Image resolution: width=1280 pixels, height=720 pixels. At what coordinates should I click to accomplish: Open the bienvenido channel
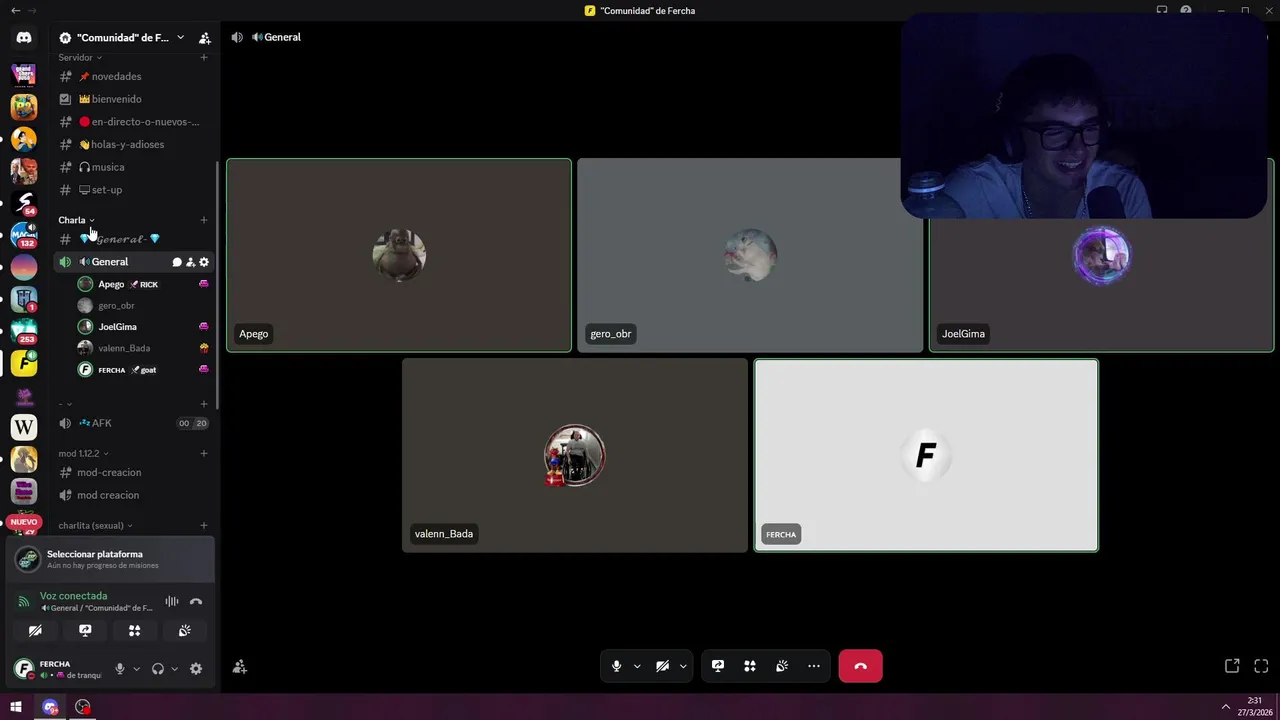pos(134,99)
